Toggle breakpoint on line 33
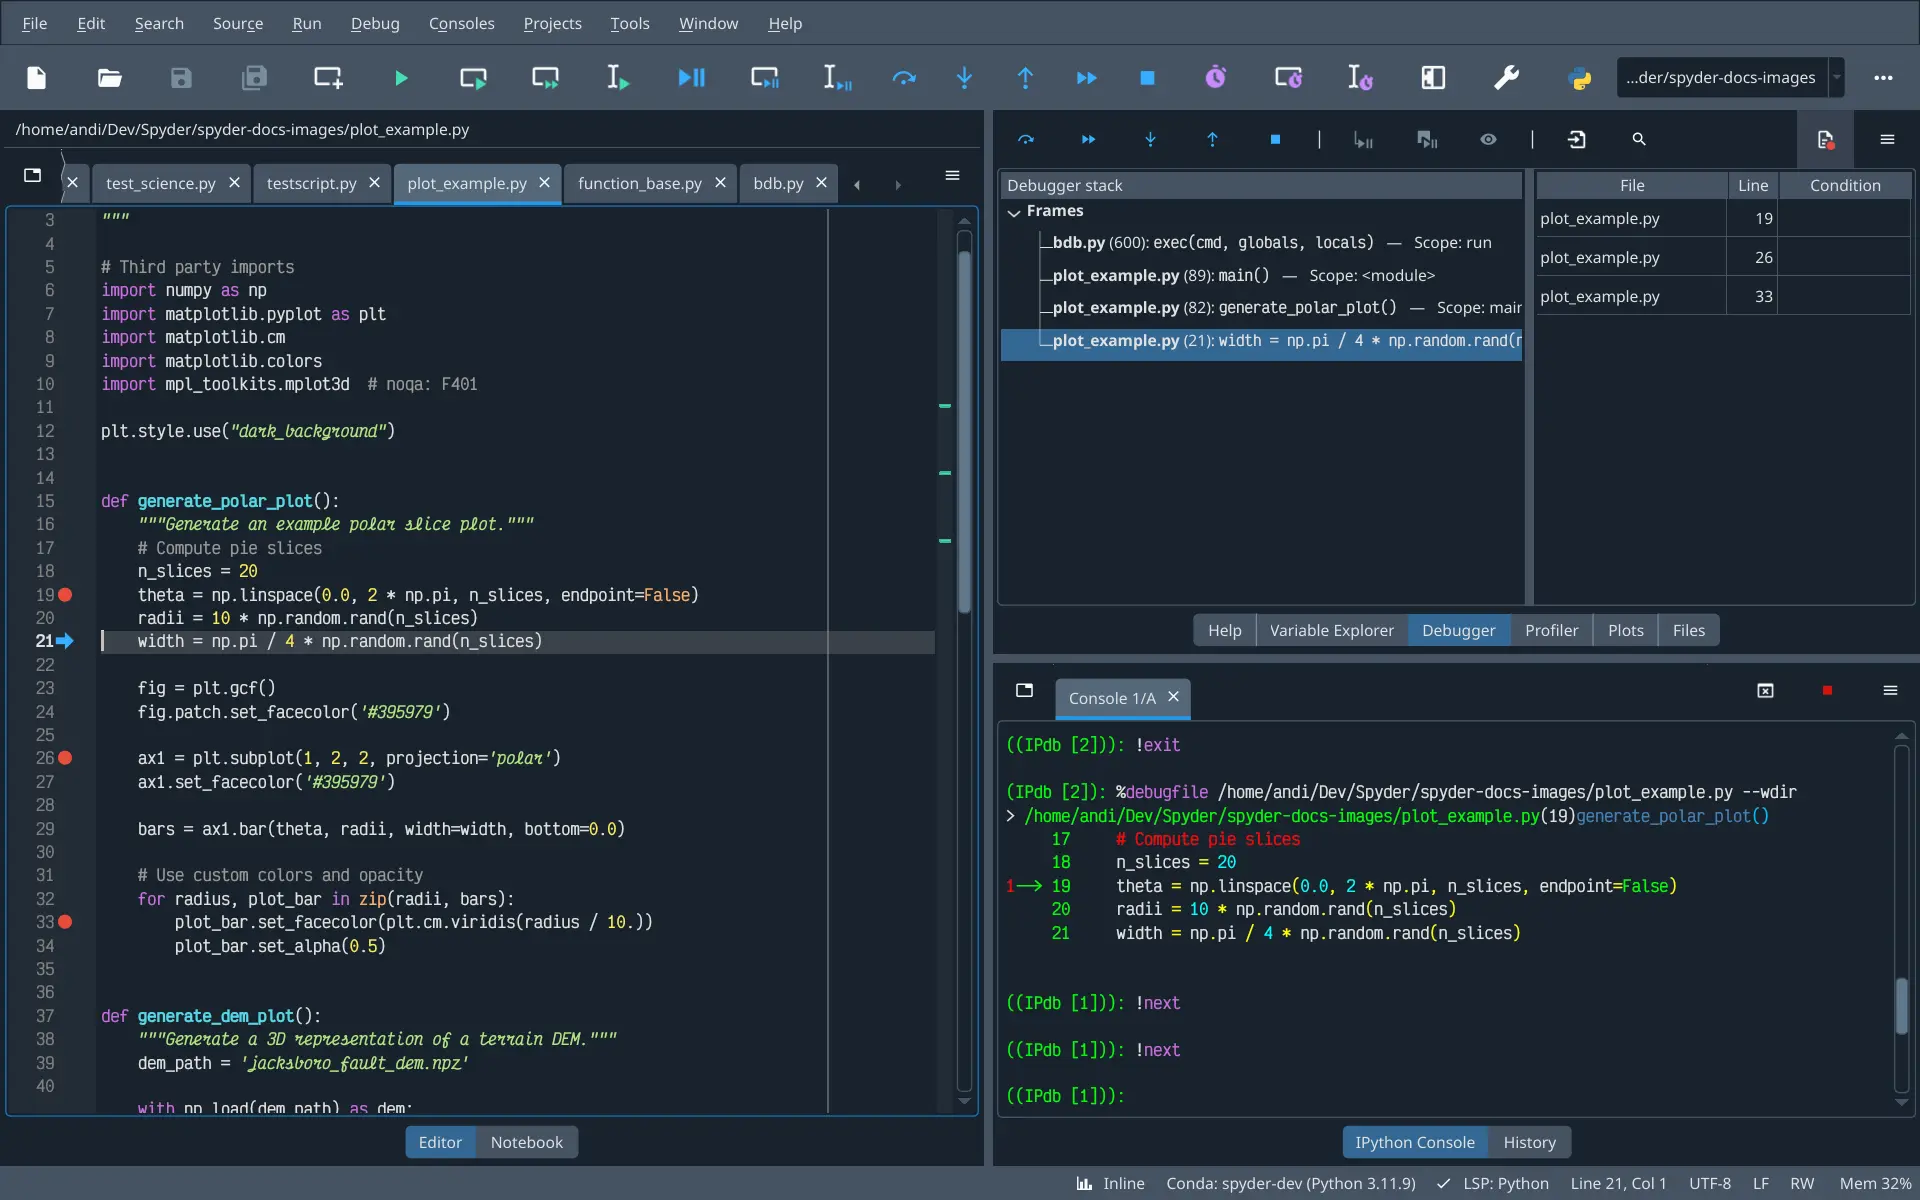1920x1200 pixels. point(65,922)
